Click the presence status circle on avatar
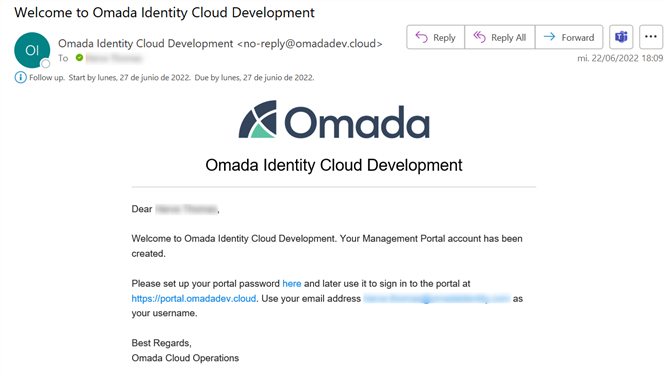The height and width of the screenshot is (374, 666). pos(45,64)
